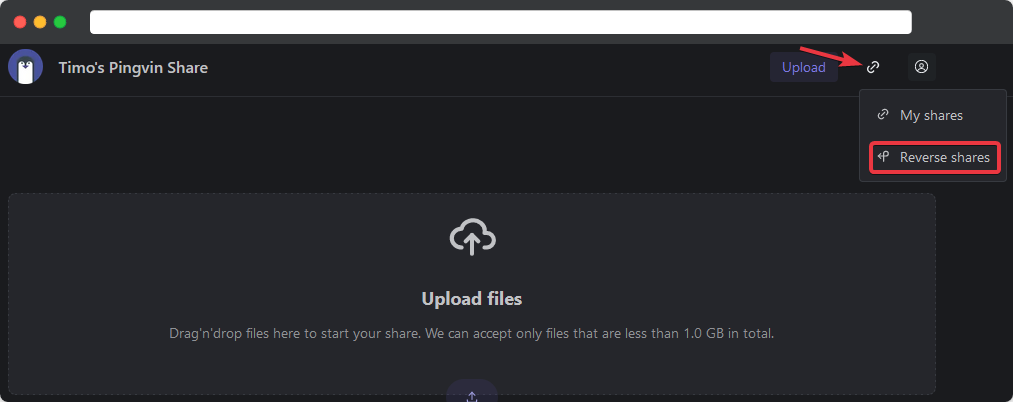Minimize window using the yellow button
The image size is (1013, 402).
click(x=40, y=22)
